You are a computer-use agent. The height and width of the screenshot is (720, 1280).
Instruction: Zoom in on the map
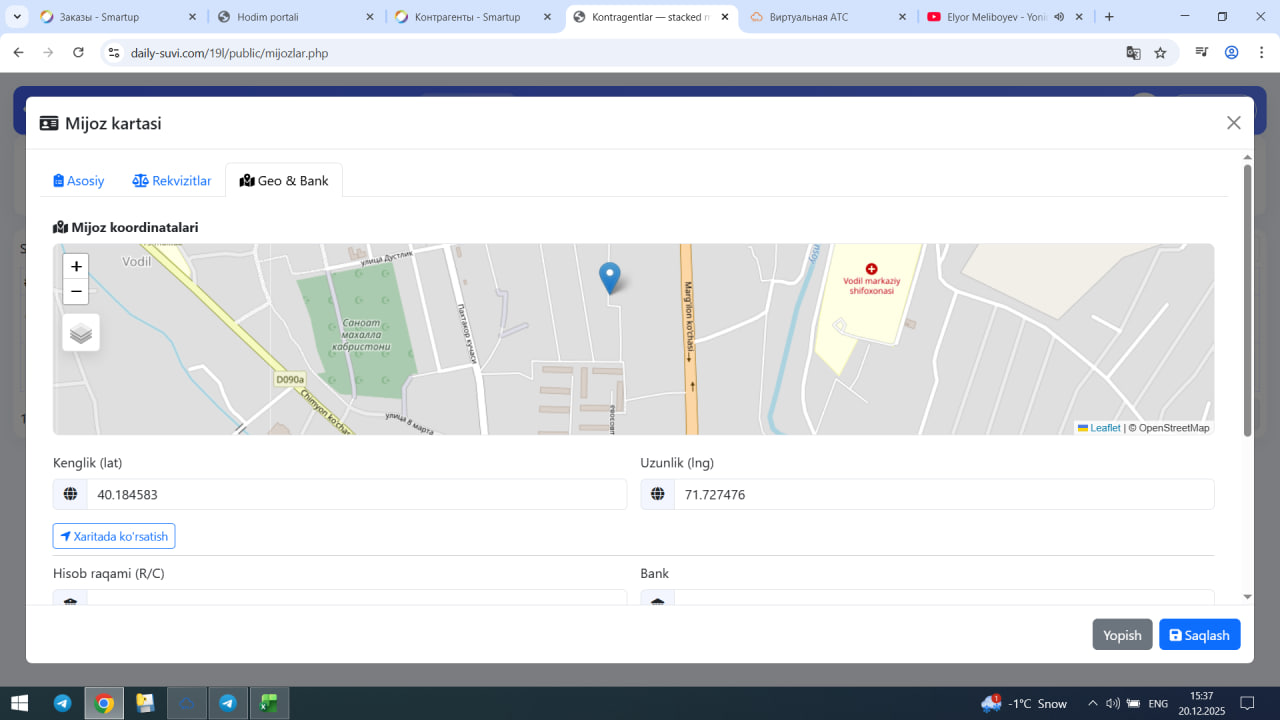(x=76, y=266)
